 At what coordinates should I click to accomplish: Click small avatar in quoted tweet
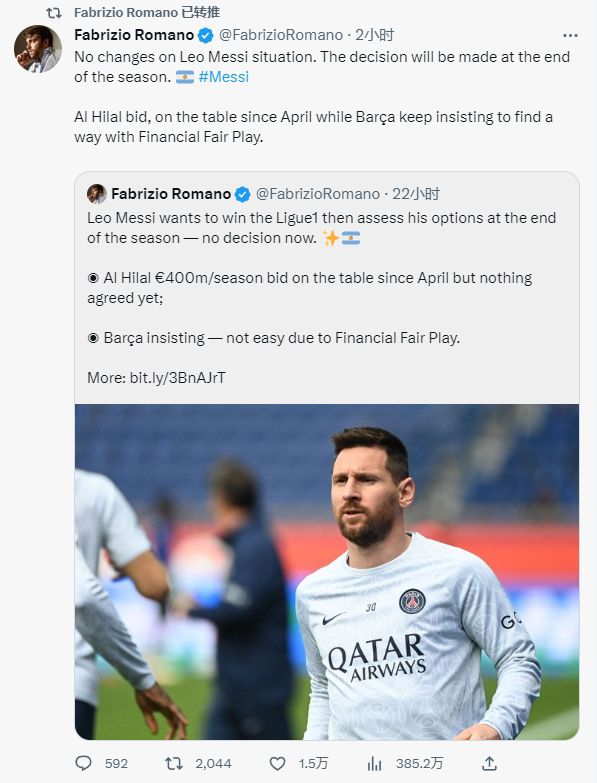[97, 194]
